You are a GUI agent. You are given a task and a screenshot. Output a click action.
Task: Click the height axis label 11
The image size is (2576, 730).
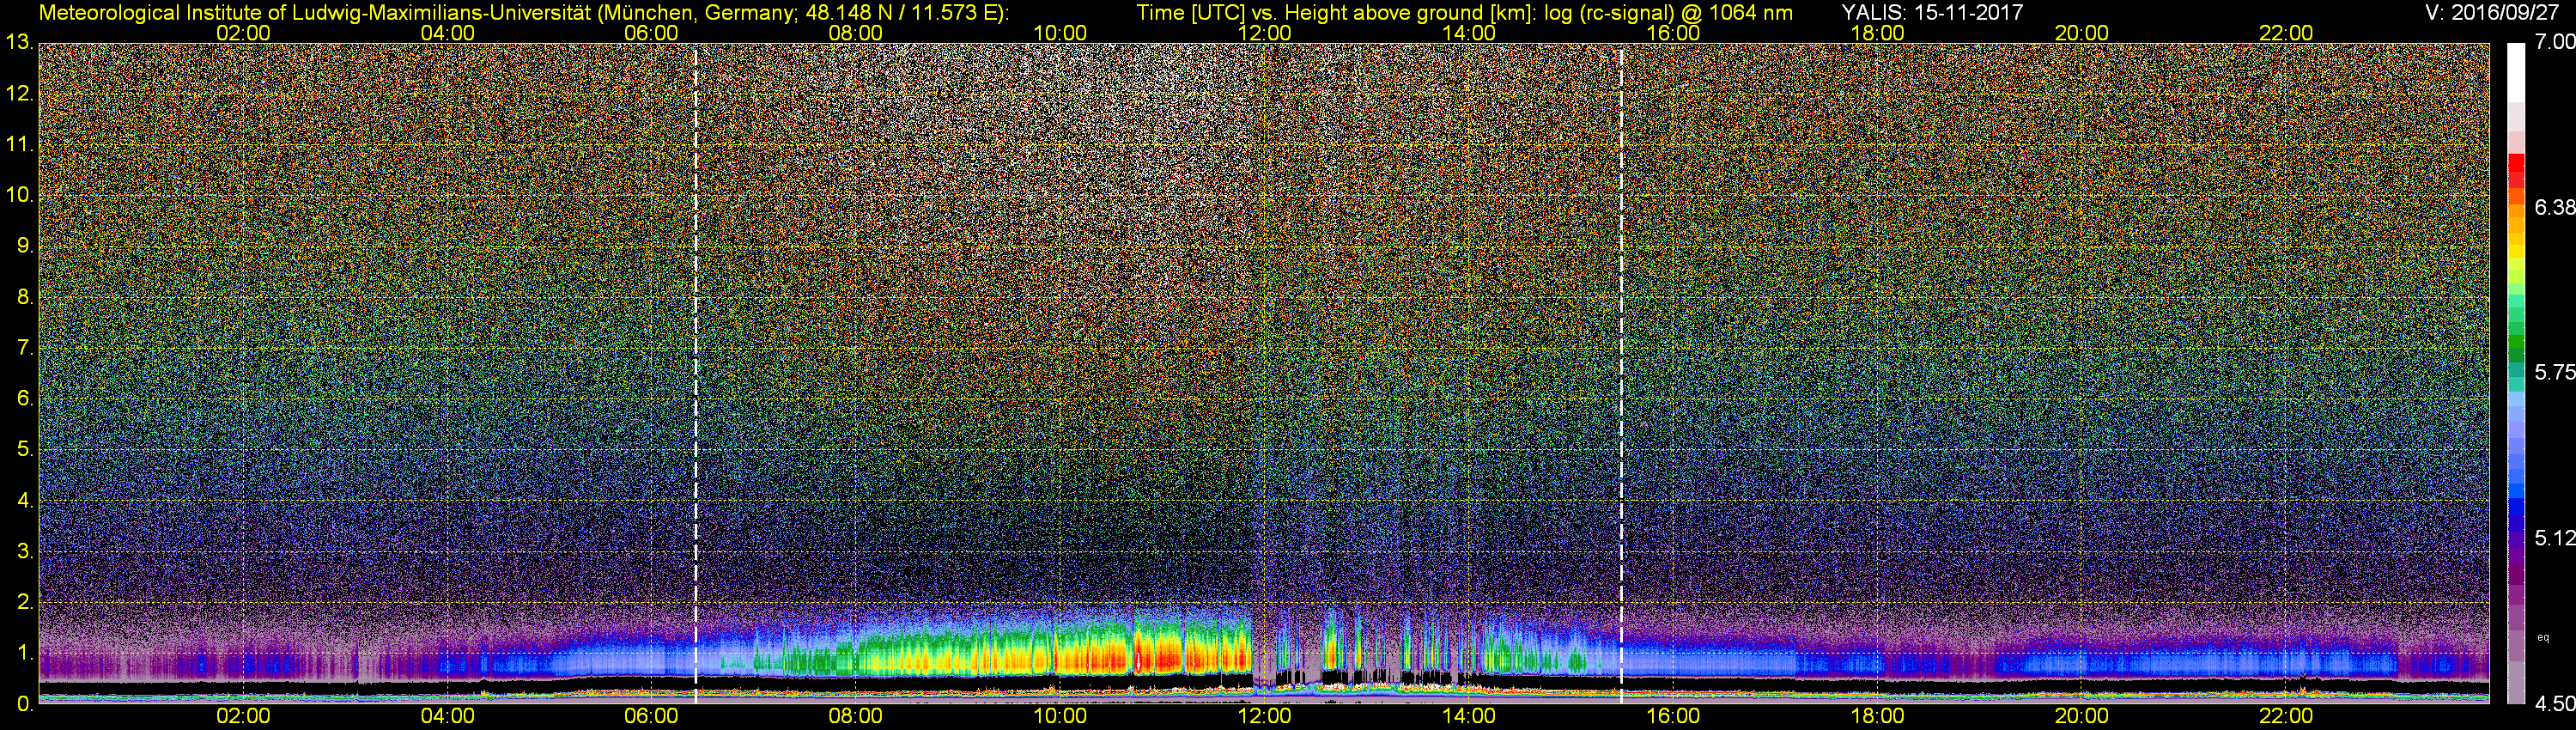click(19, 145)
